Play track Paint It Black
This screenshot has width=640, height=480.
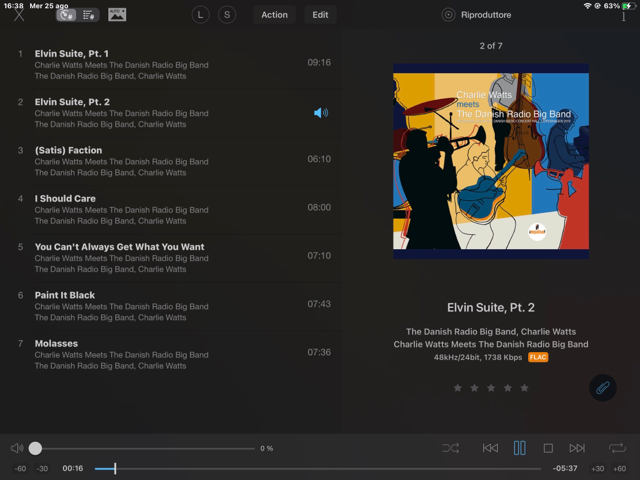[171, 306]
